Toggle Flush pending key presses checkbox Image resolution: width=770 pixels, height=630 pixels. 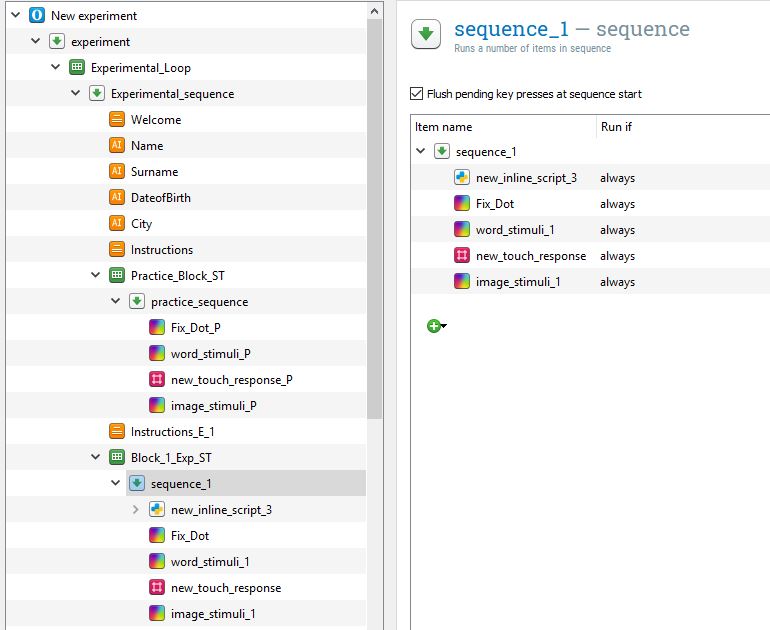[x=417, y=94]
